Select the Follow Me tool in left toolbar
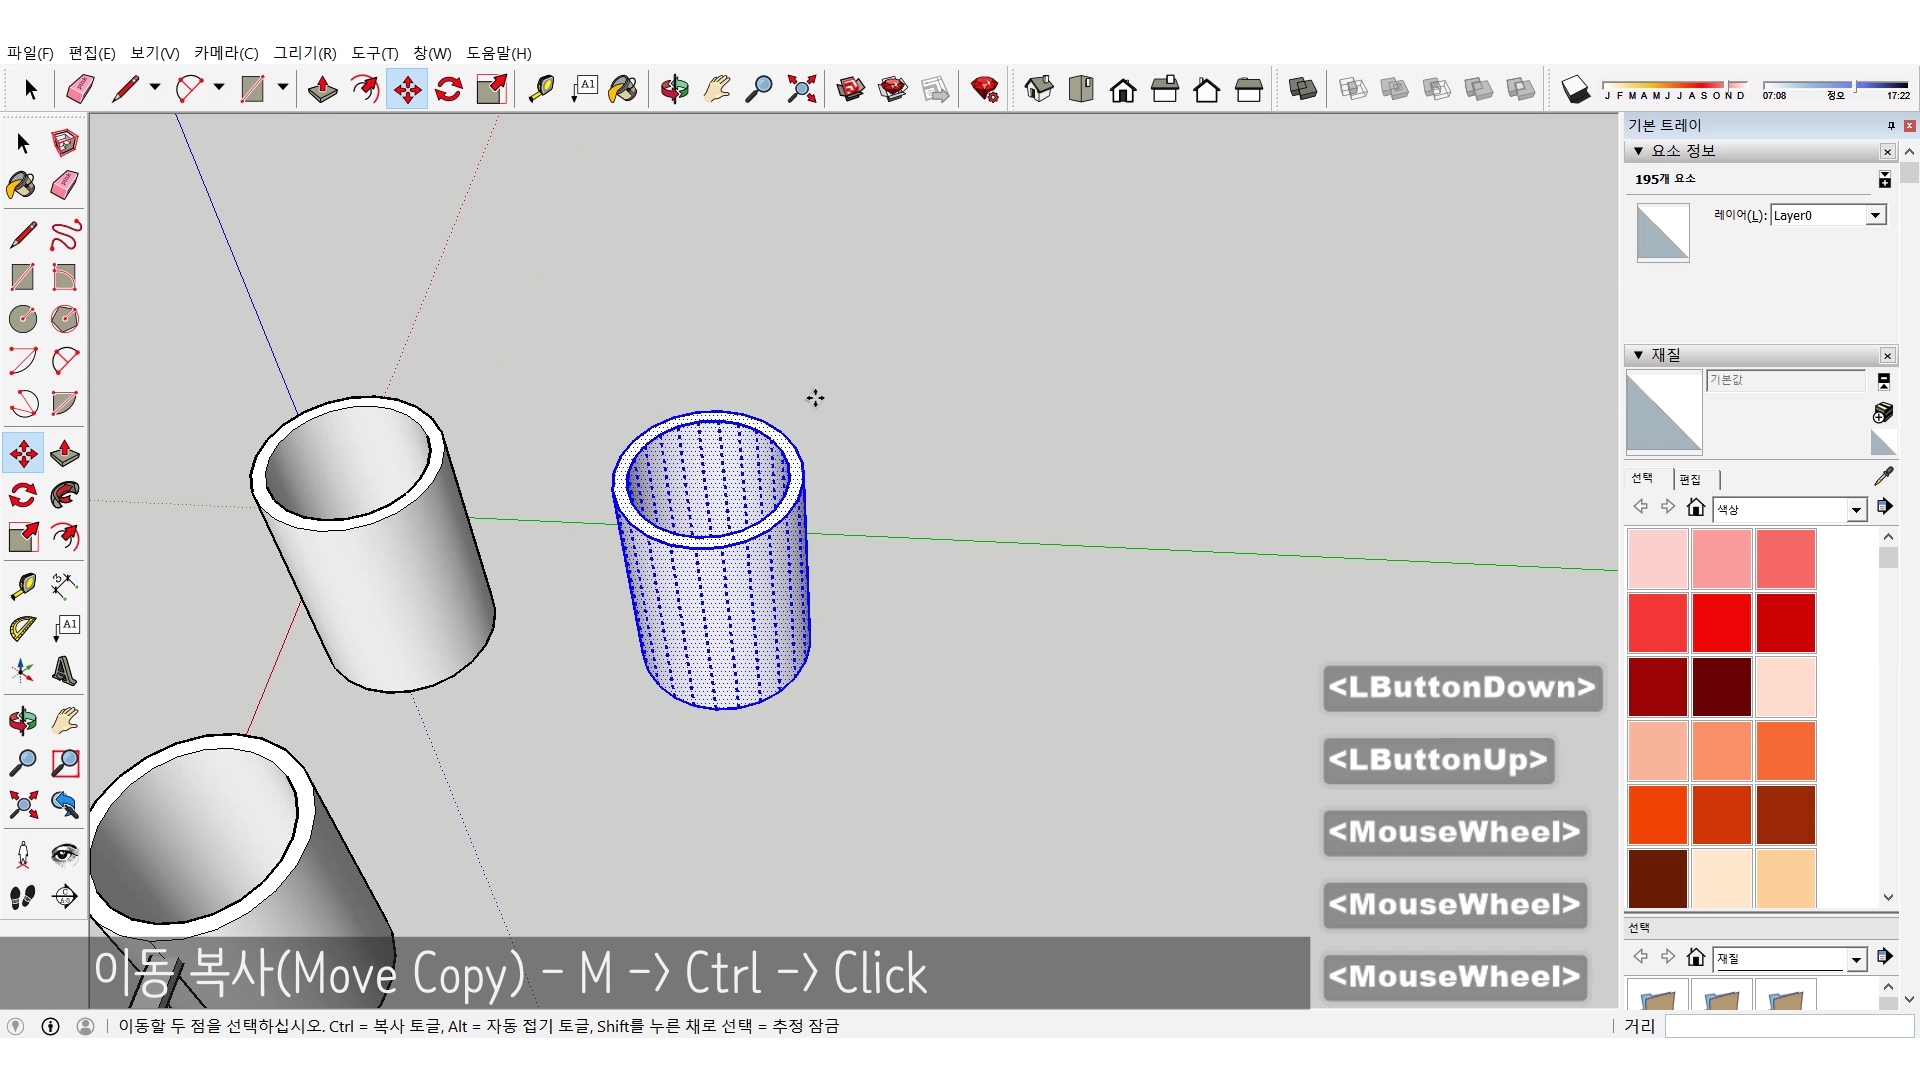The image size is (1920, 1080). point(65,495)
